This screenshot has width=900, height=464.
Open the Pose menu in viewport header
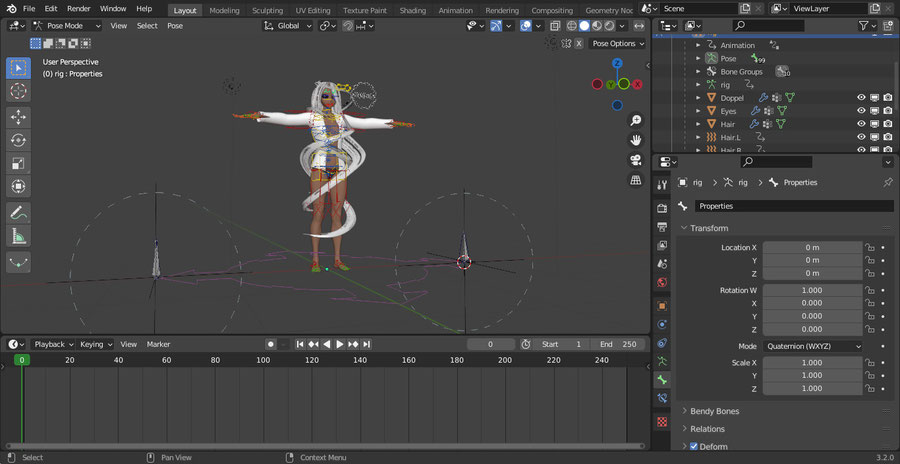point(175,26)
